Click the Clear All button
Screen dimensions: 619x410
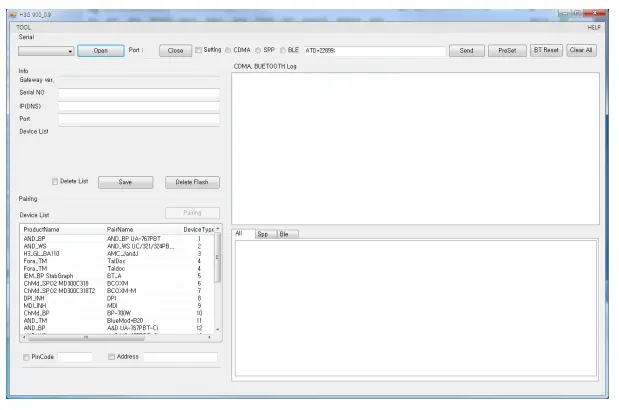tap(581, 50)
